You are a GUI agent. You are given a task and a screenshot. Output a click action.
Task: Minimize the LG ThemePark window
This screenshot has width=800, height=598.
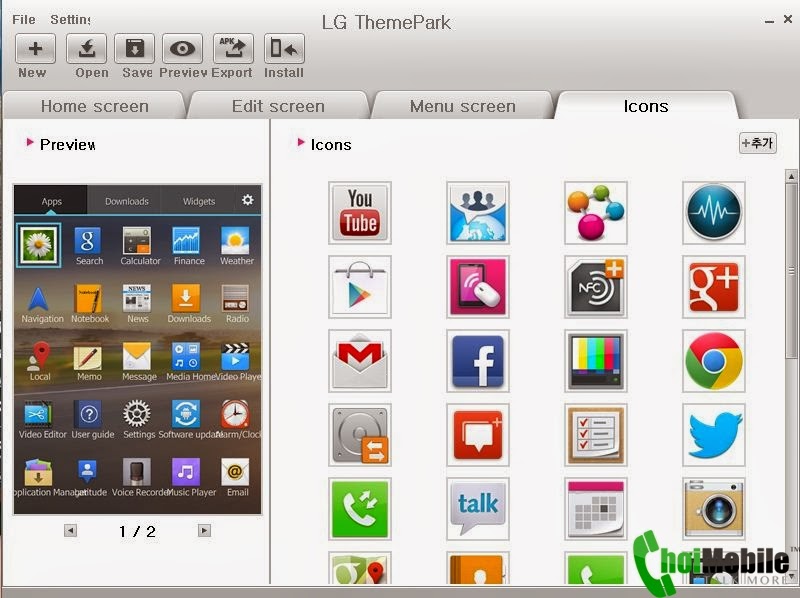coord(769,20)
